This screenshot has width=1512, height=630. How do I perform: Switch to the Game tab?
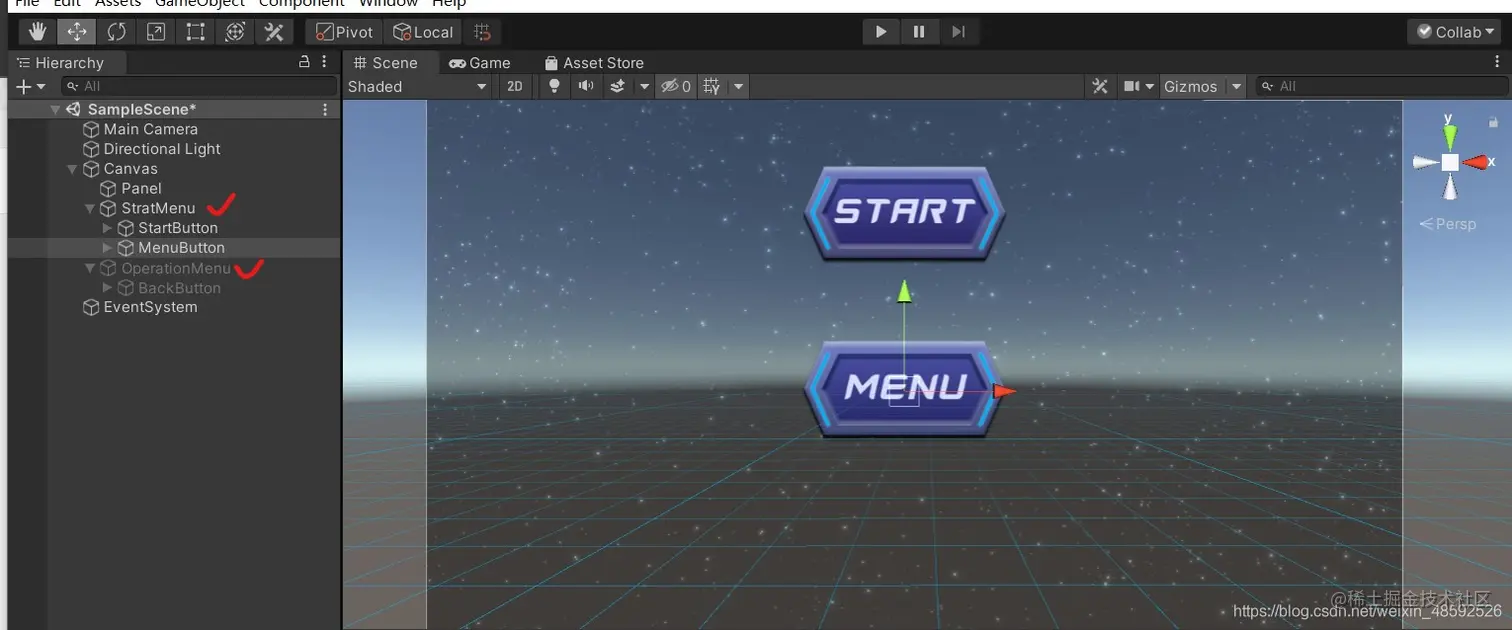(x=480, y=62)
